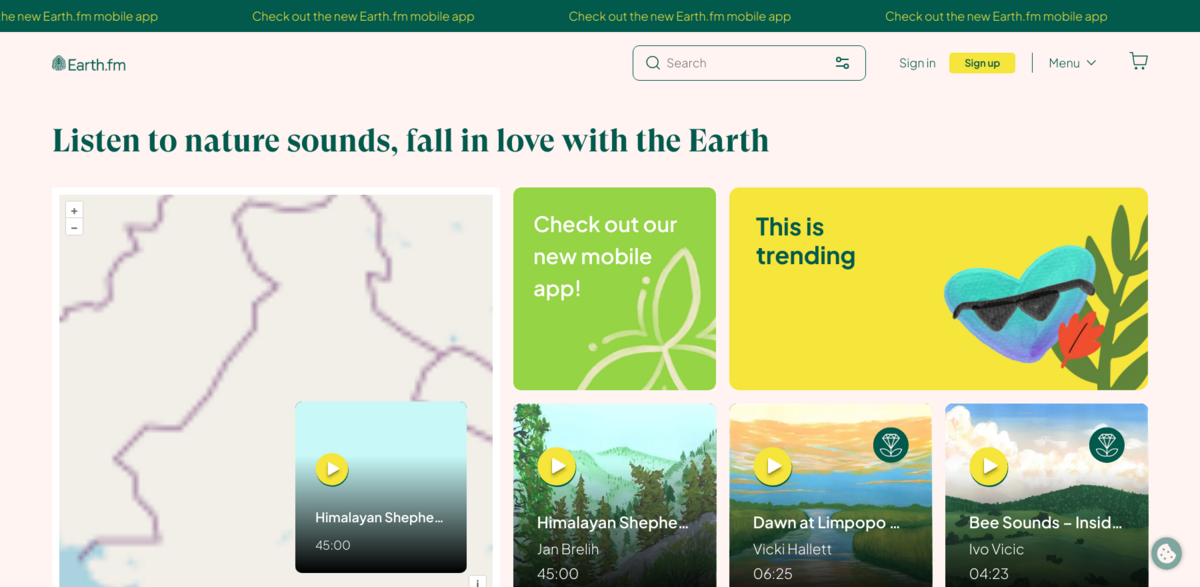Click premium diamond badge on Bee Sounds card
The height and width of the screenshot is (587, 1200).
pyautogui.click(x=1106, y=445)
